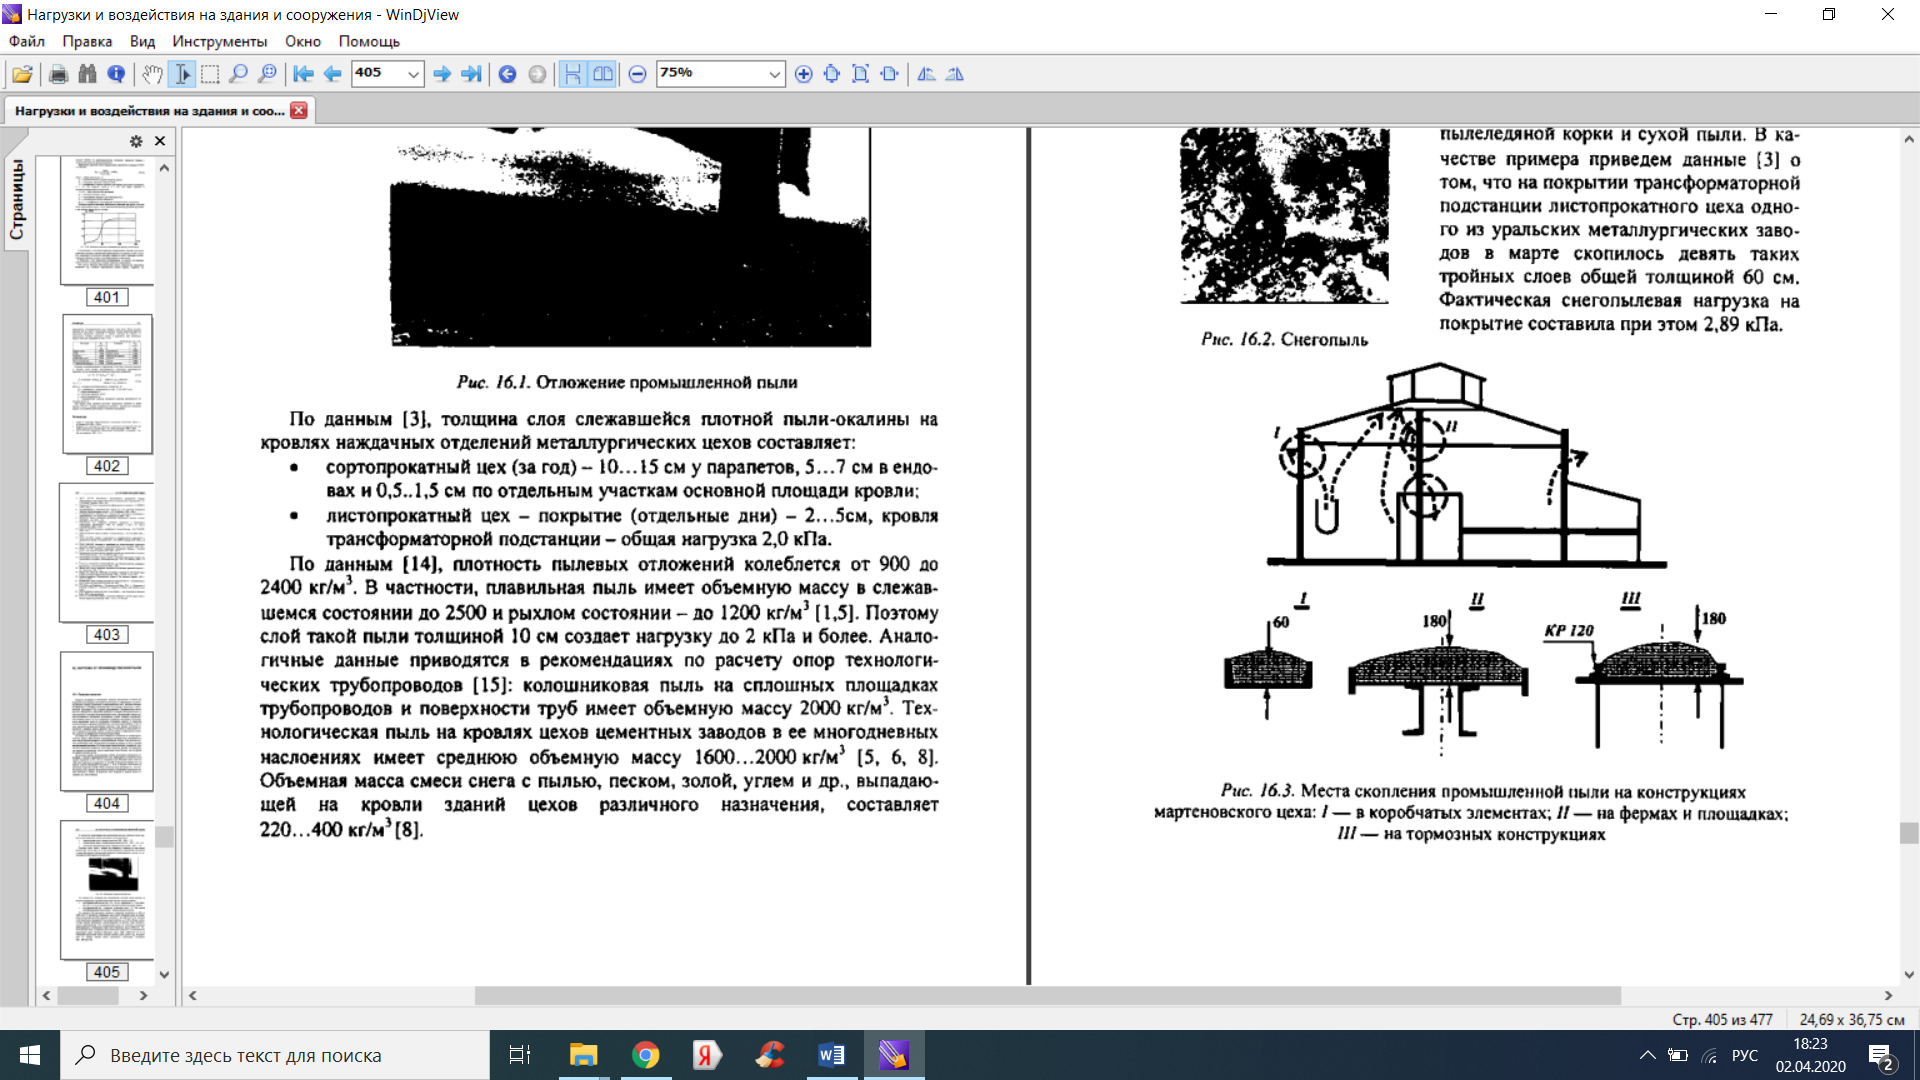Open the zoom level dropdown showing 75%

774,74
